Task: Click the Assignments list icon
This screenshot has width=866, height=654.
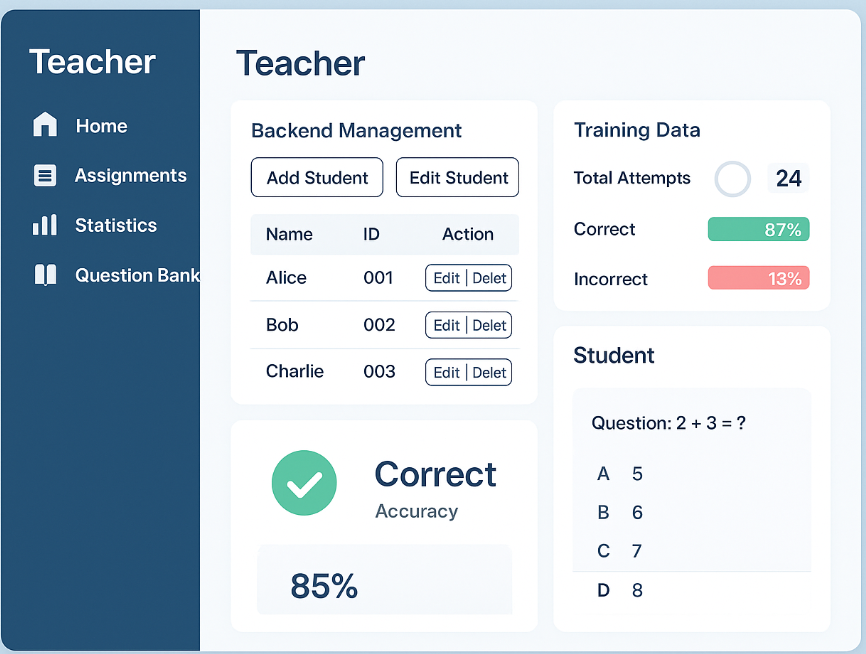Action: click(45, 175)
